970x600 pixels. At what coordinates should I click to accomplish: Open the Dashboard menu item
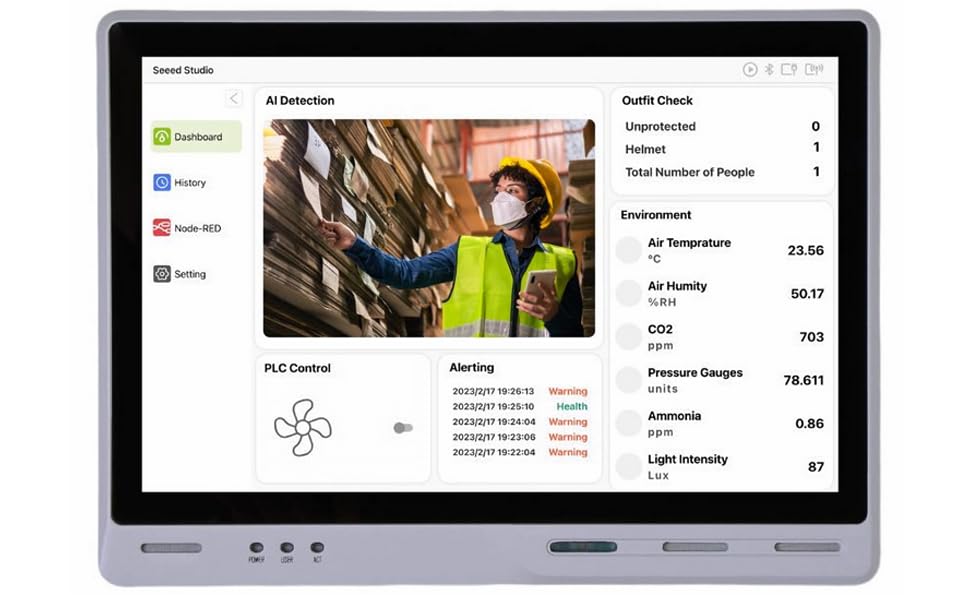[197, 137]
